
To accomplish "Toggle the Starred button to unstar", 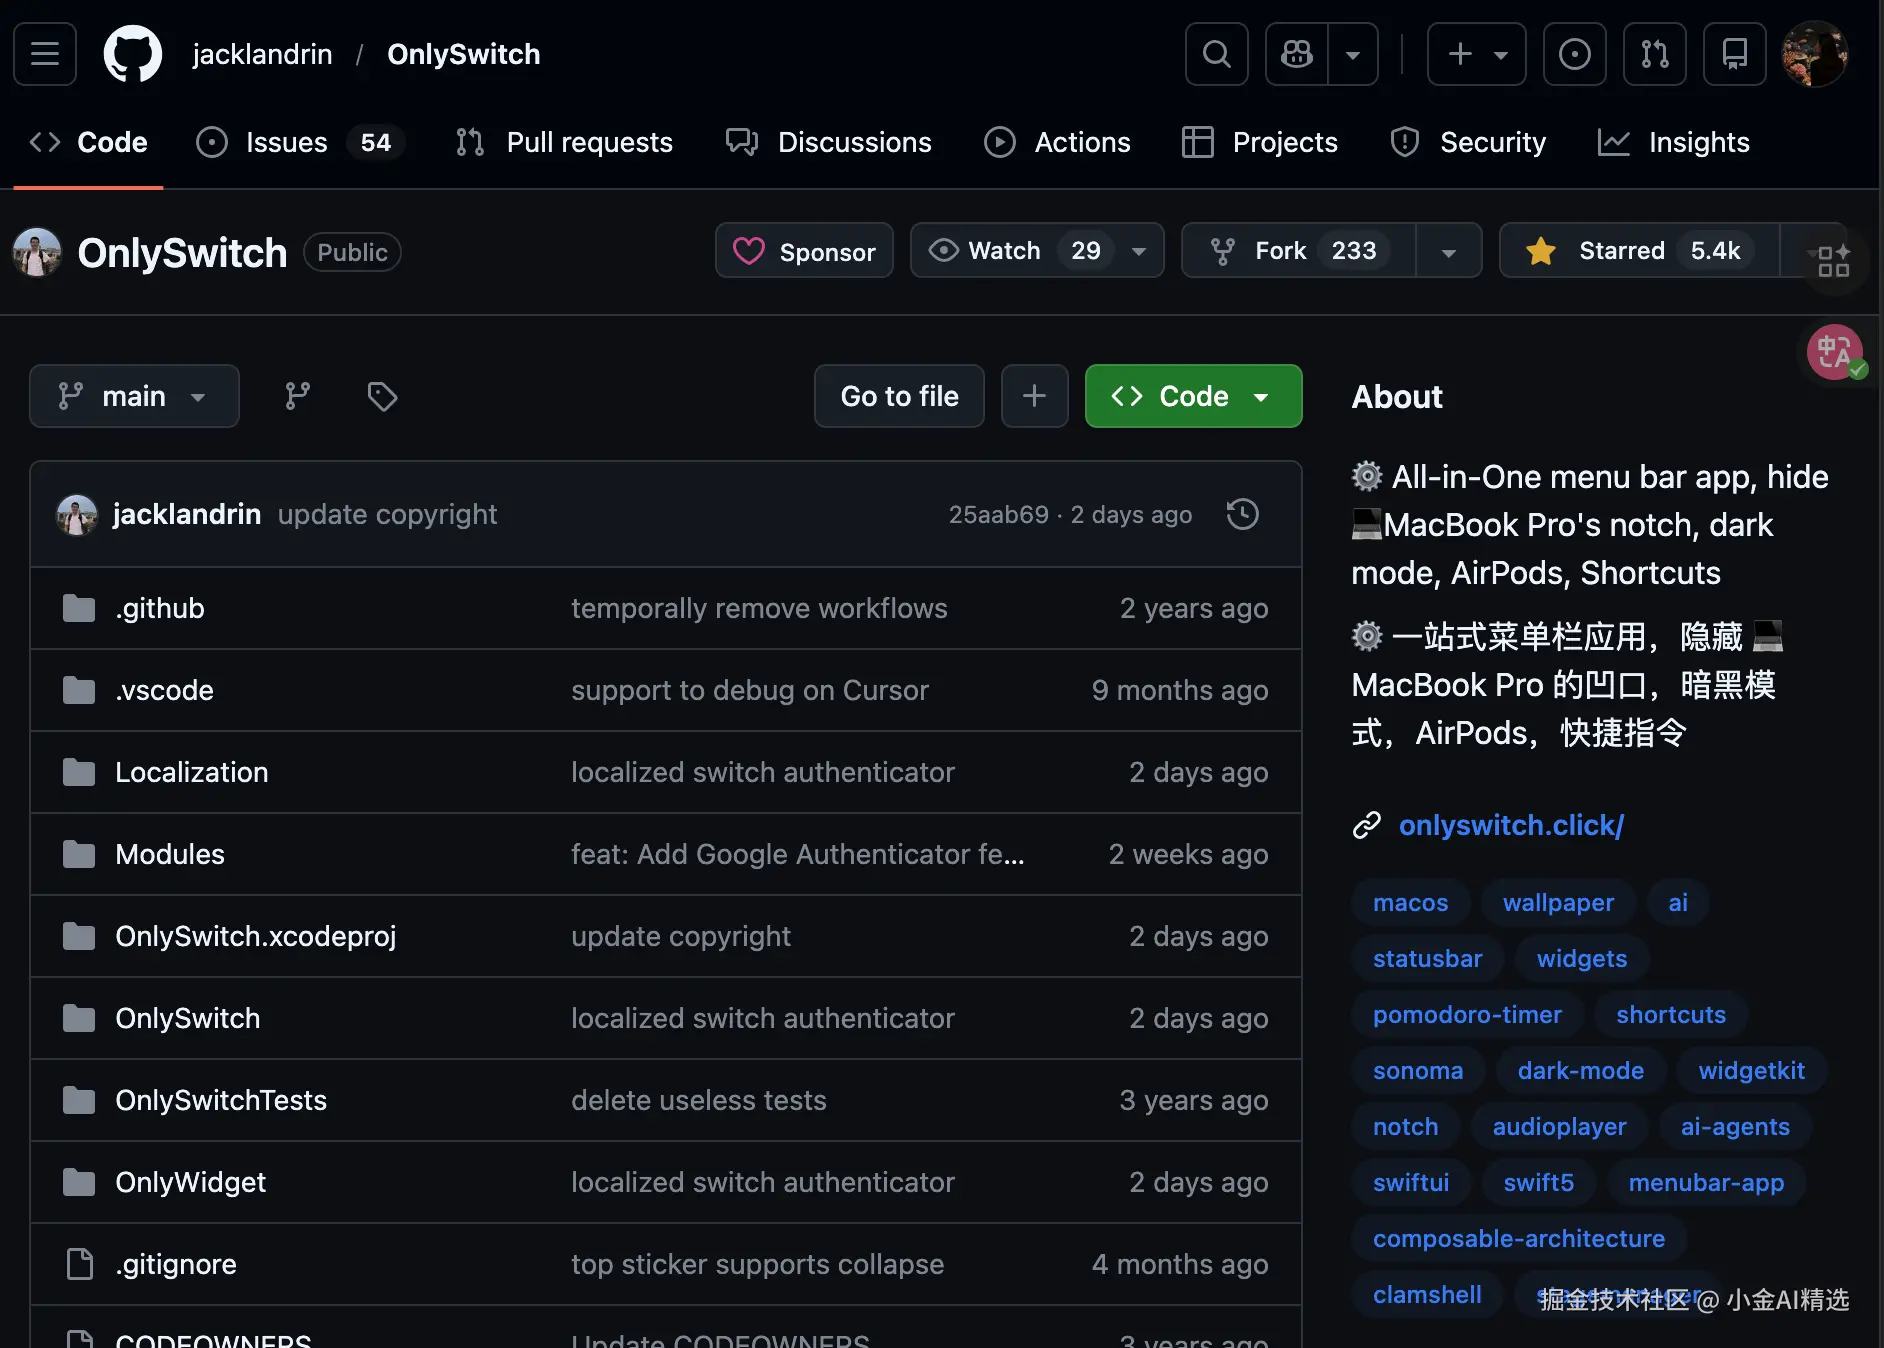I will click(1639, 250).
